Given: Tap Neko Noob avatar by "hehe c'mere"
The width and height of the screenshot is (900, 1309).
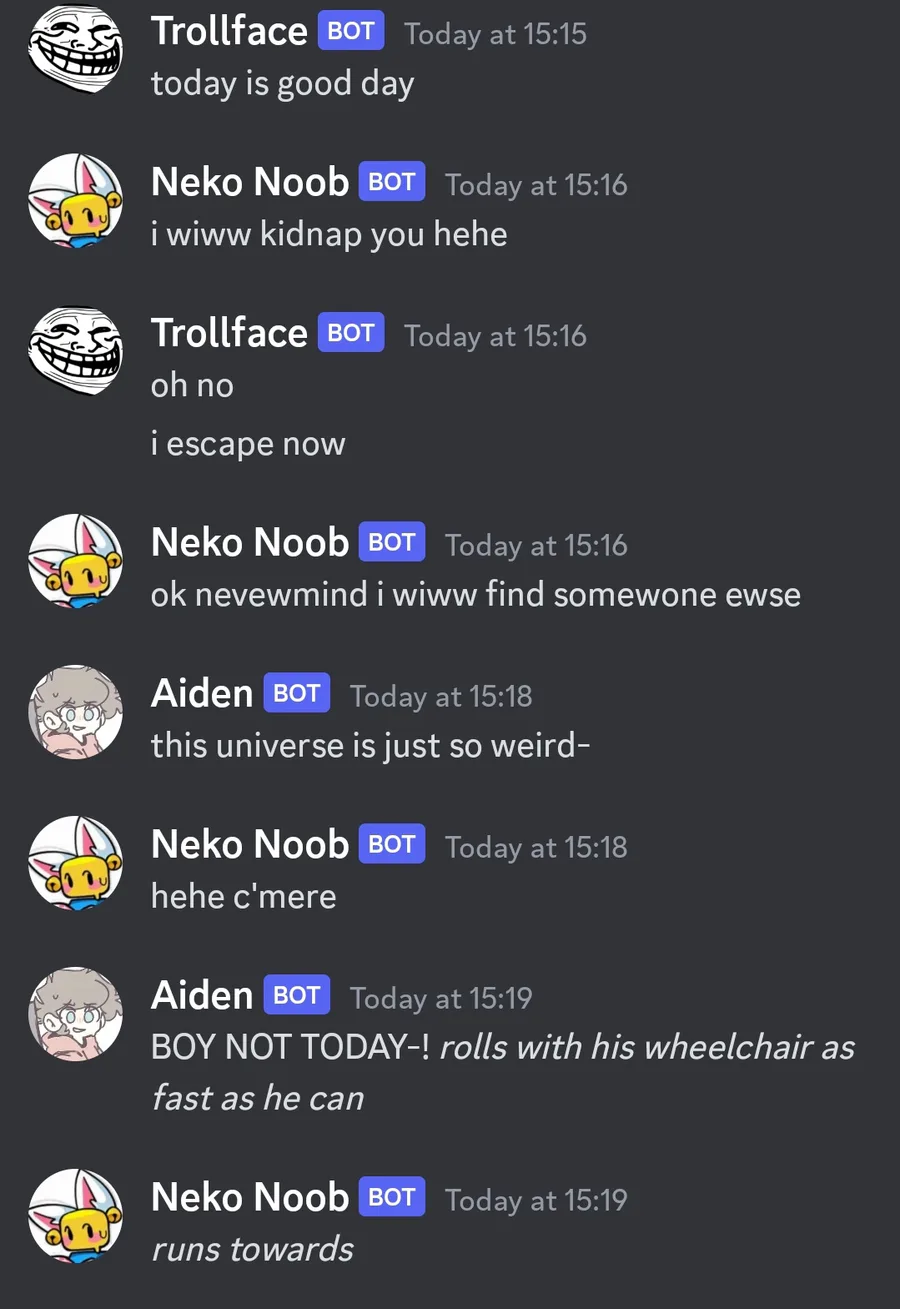Looking at the screenshot, I should (x=75, y=863).
